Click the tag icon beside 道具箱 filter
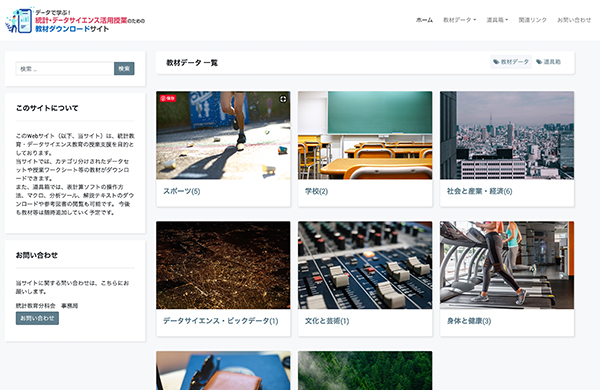Image resolution: width=600 pixels, height=390 pixels. pos(539,62)
